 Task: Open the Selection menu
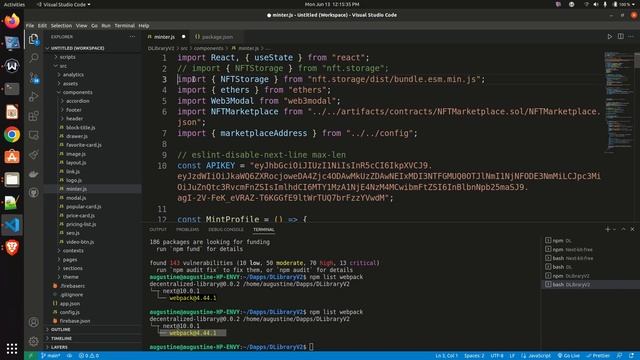click(61, 26)
